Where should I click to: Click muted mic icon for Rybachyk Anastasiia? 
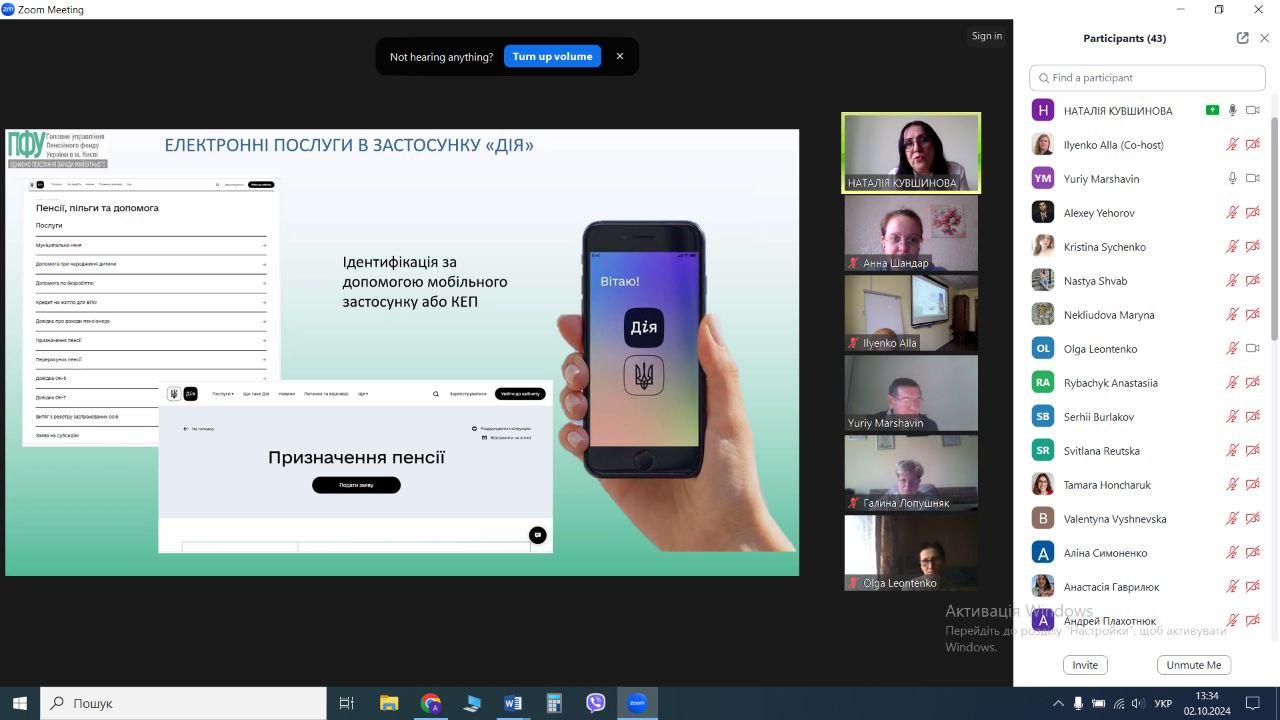coord(1232,382)
